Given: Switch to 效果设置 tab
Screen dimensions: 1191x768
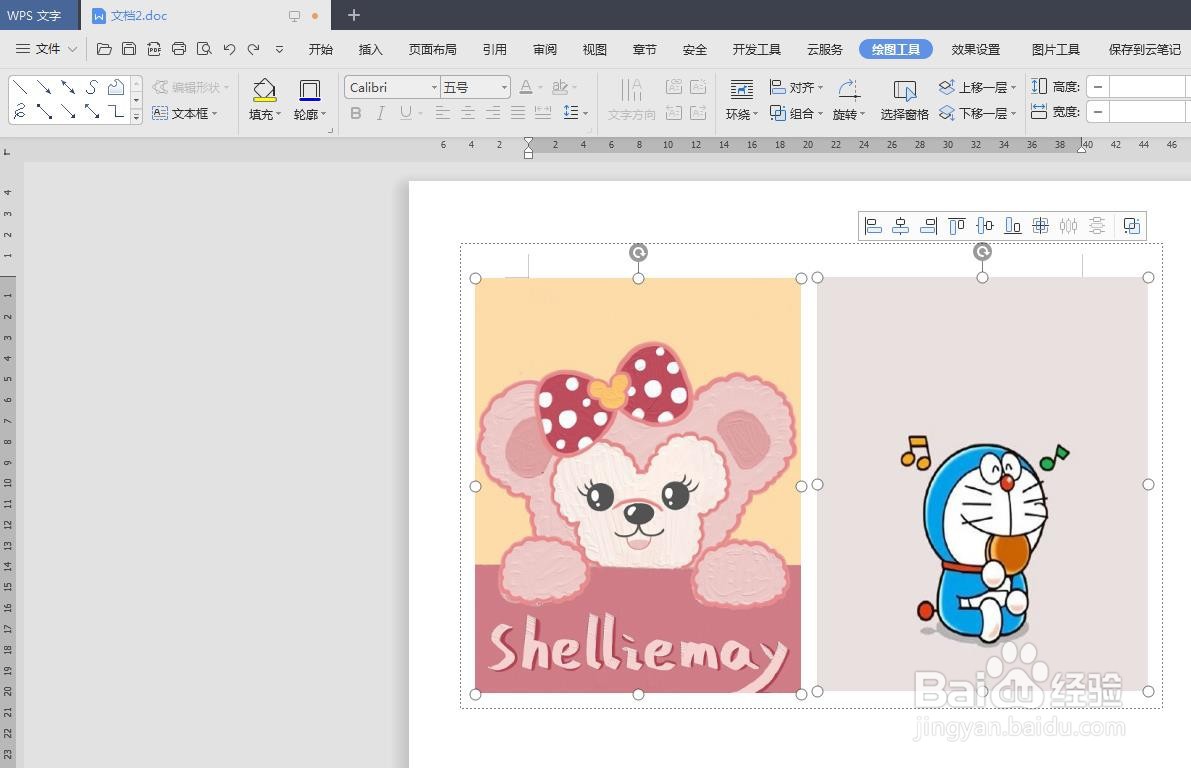Looking at the screenshot, I should coord(976,49).
